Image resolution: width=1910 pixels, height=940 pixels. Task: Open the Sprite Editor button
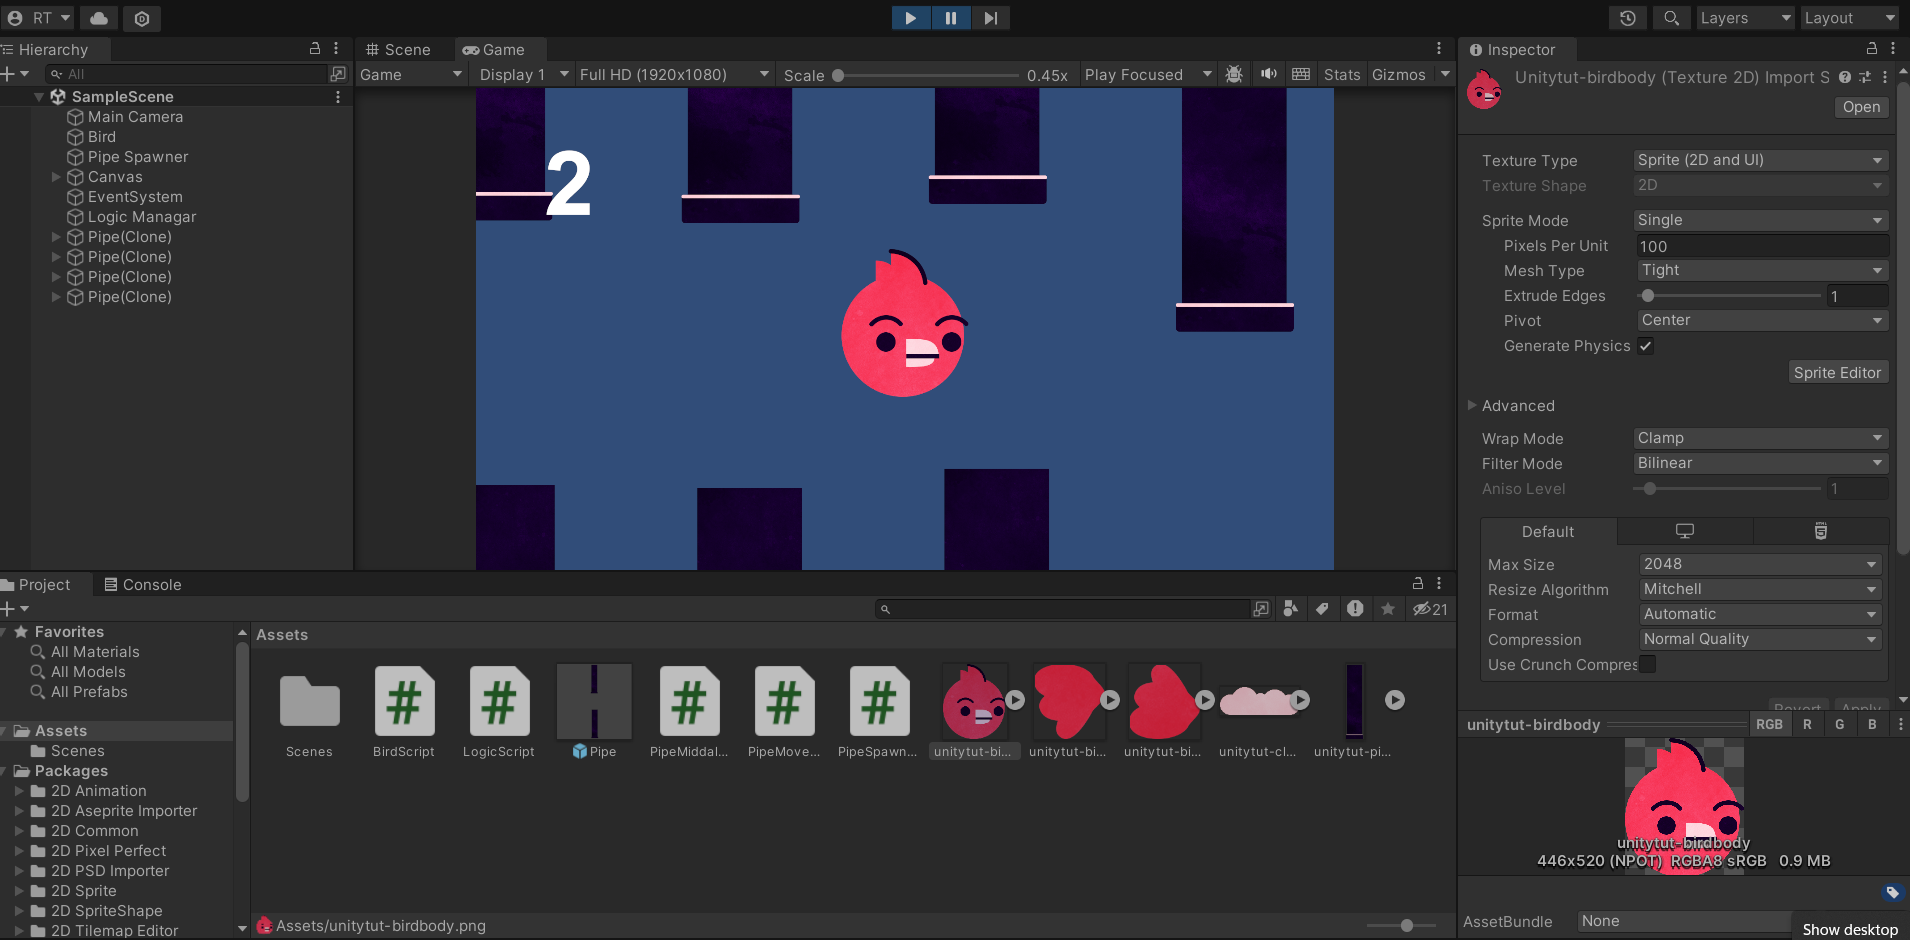pos(1838,372)
